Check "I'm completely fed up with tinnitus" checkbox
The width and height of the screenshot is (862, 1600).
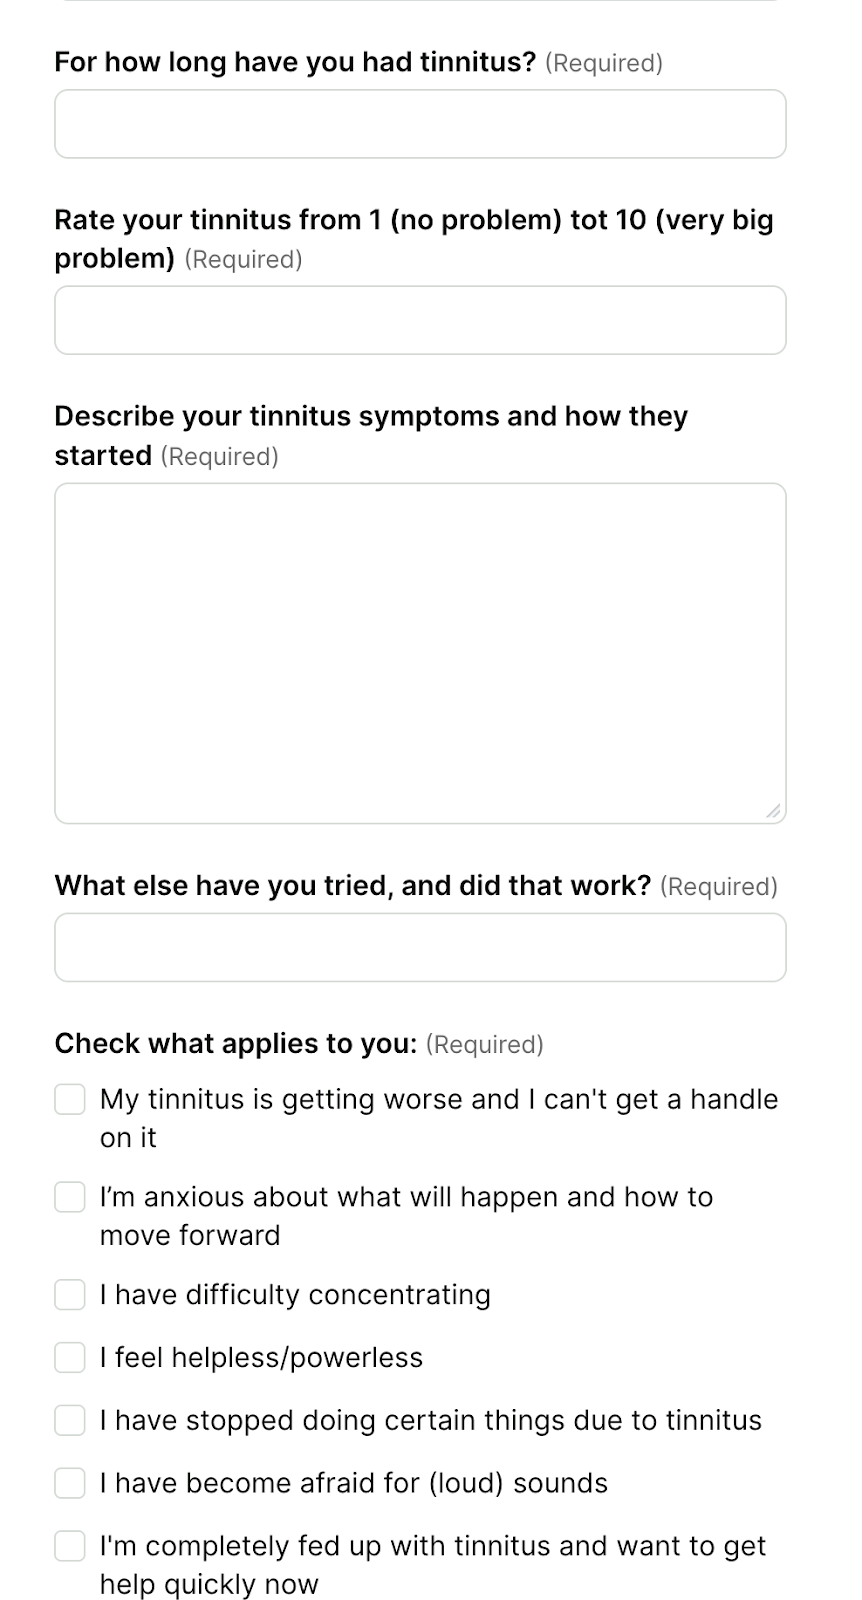(69, 1545)
